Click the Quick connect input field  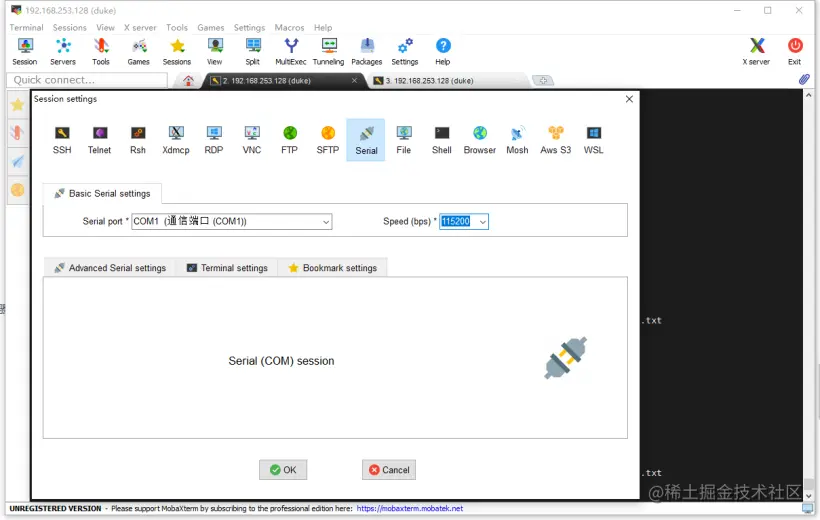[x=87, y=80]
